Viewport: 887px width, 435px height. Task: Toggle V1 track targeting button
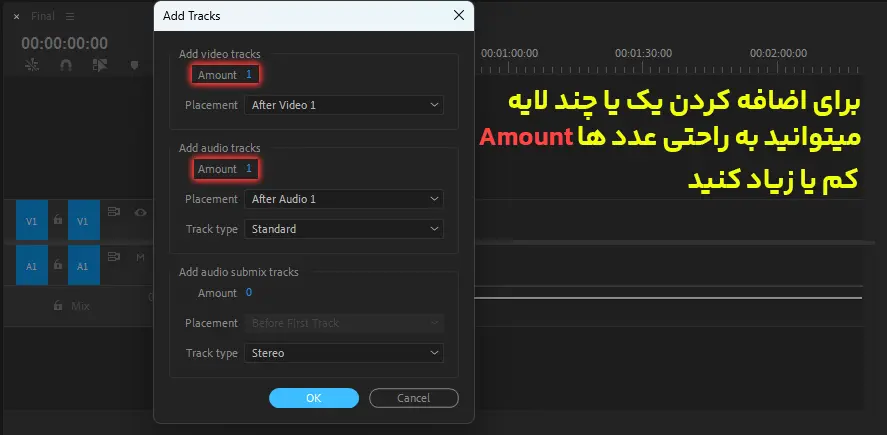(x=84, y=220)
